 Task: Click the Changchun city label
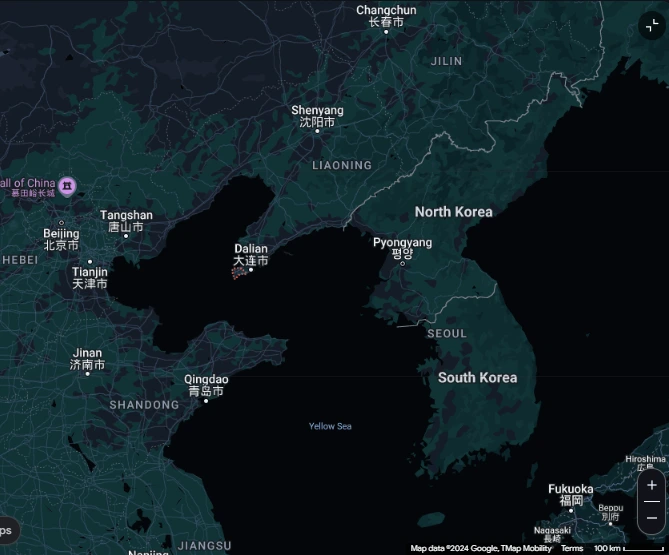point(386,16)
